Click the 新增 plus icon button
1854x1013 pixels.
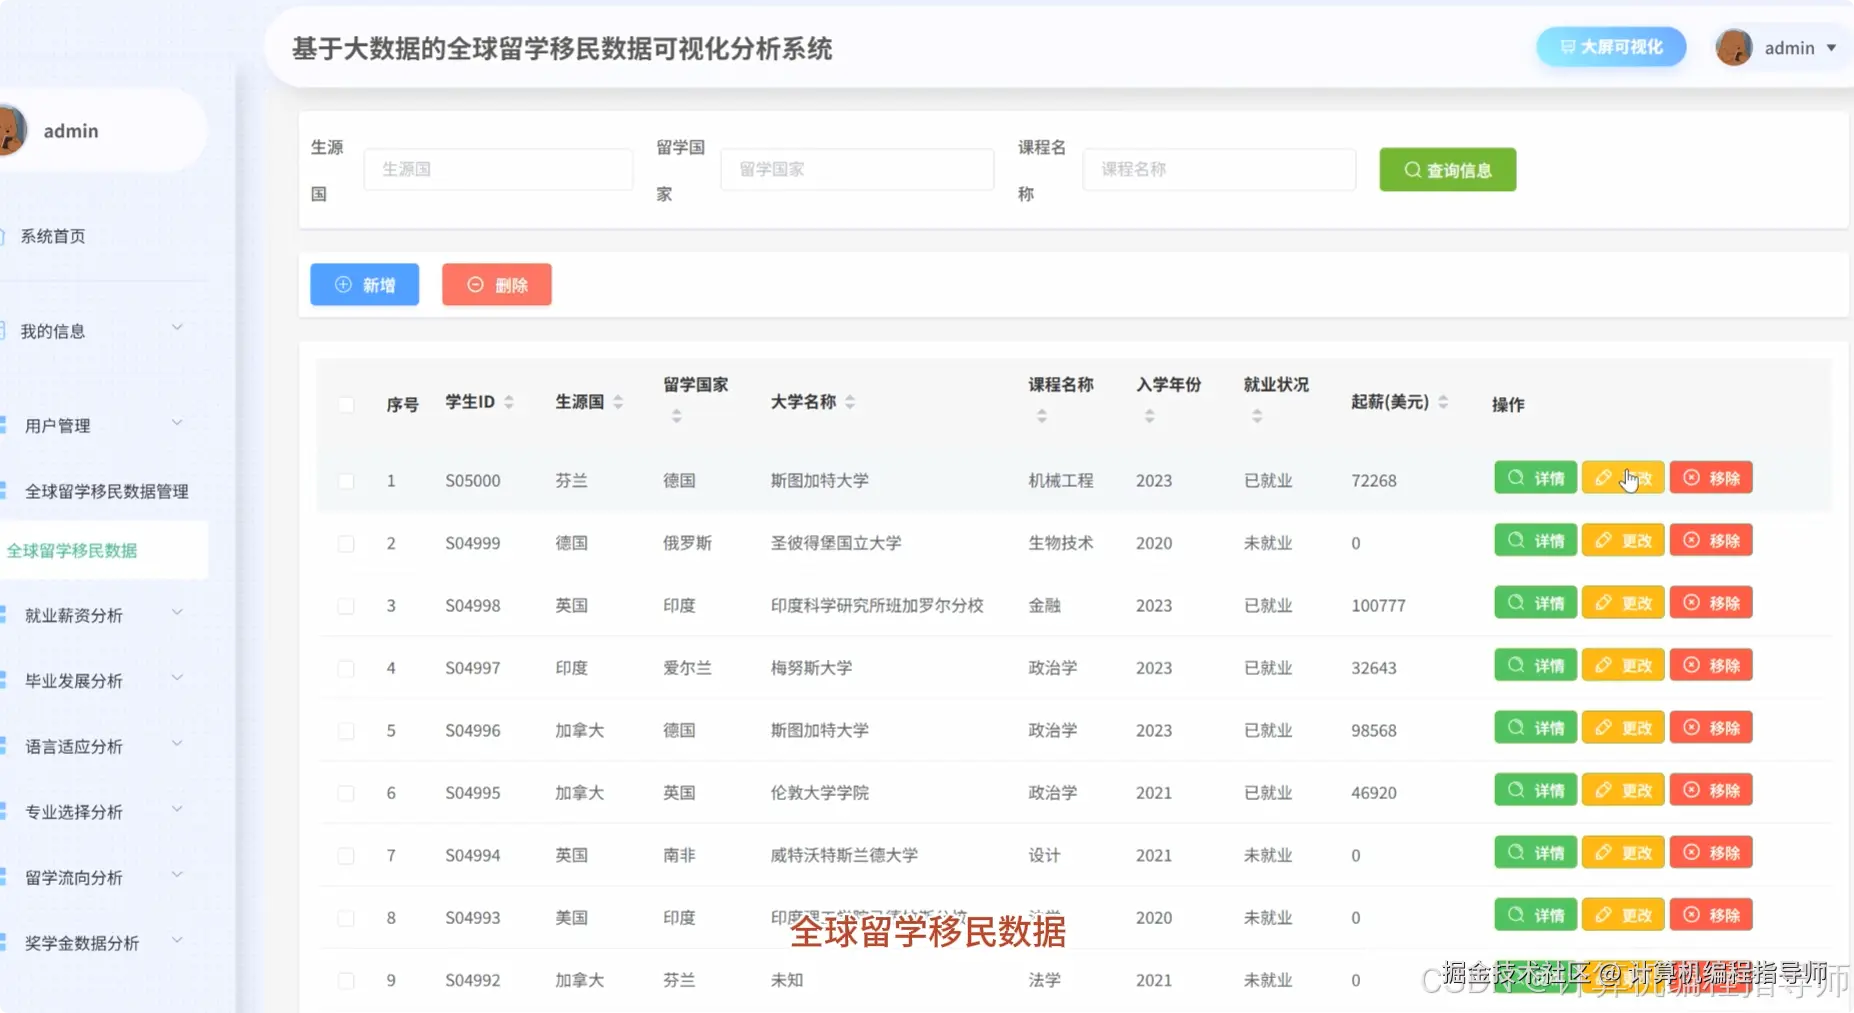coord(343,285)
